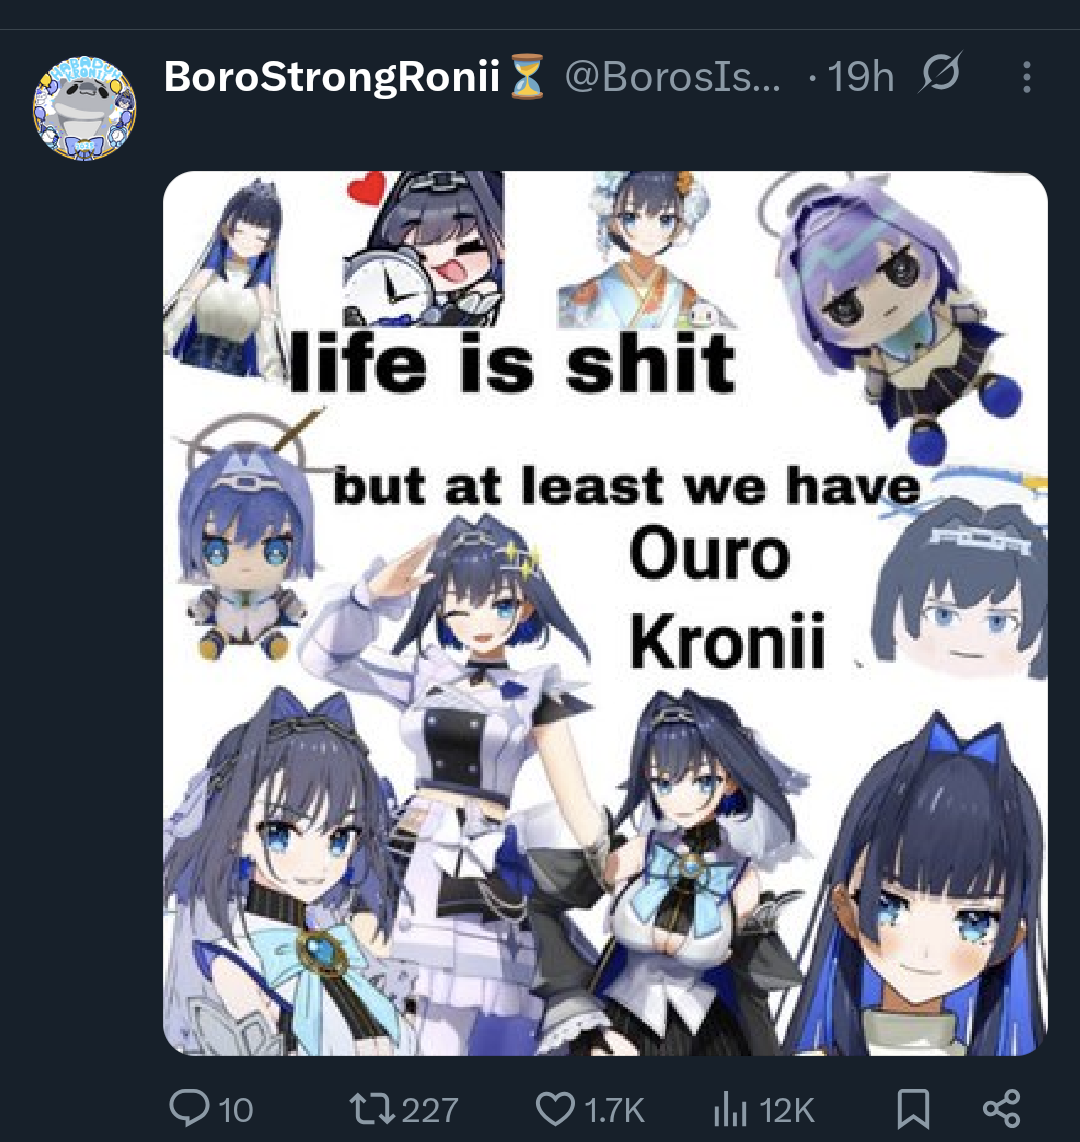Open the reply comment icon

189,1108
